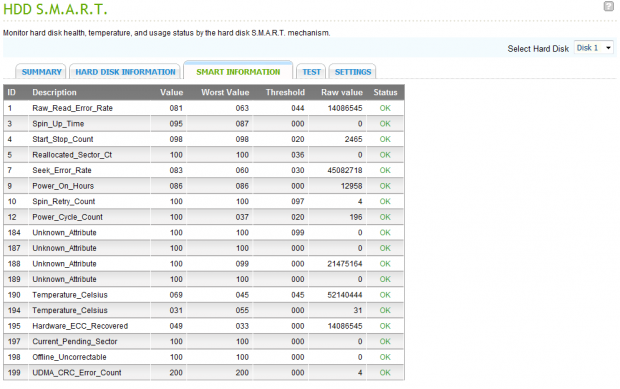This screenshot has width=620, height=389.
Task: Select the Reallocated_Sector_Ct attribute
Action: click(72, 155)
